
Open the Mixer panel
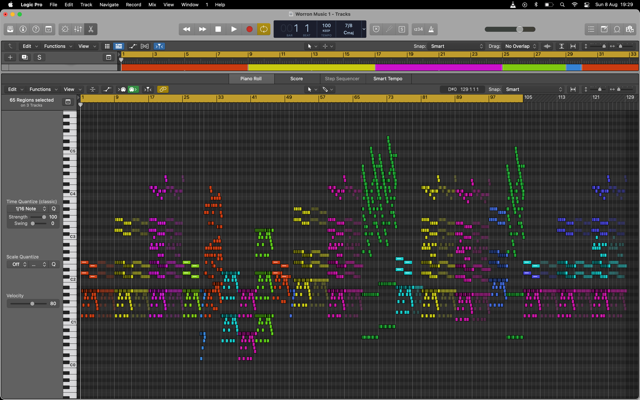[78, 29]
